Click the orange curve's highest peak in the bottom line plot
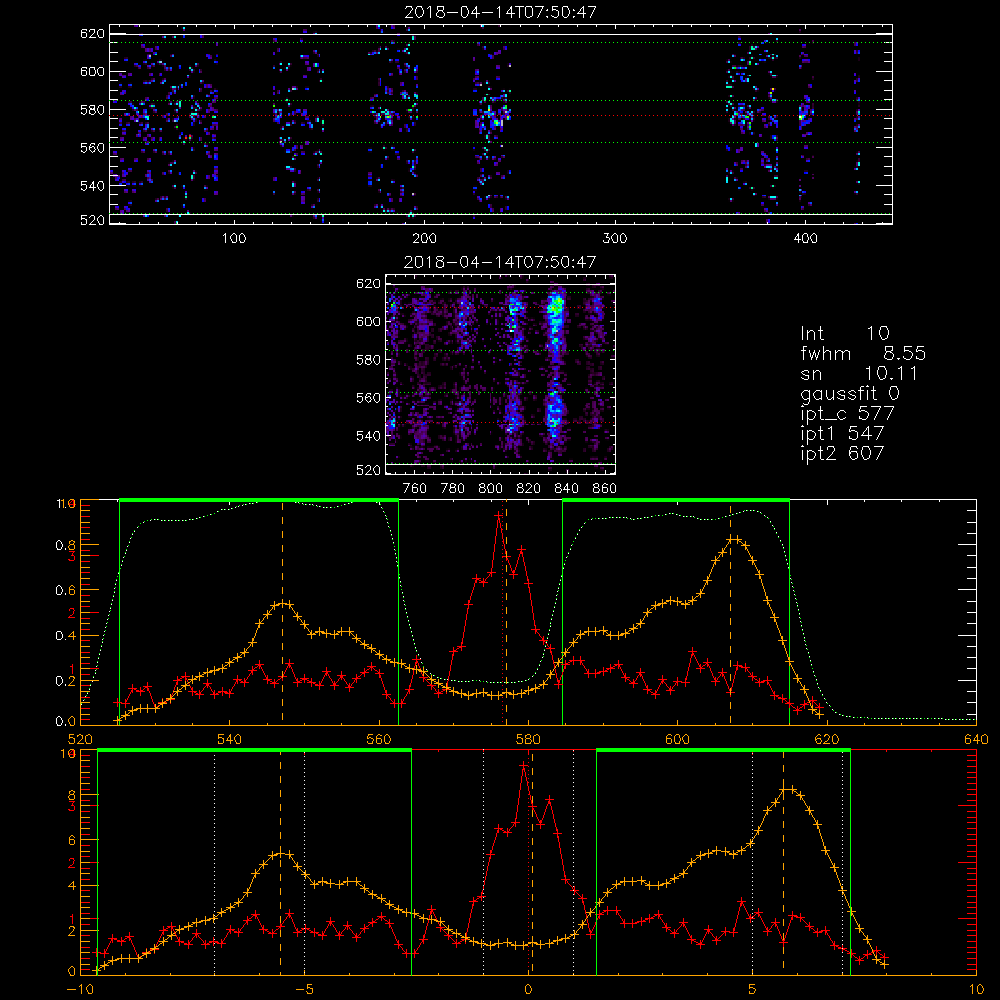Image resolution: width=1000 pixels, height=1000 pixels. pos(788,789)
